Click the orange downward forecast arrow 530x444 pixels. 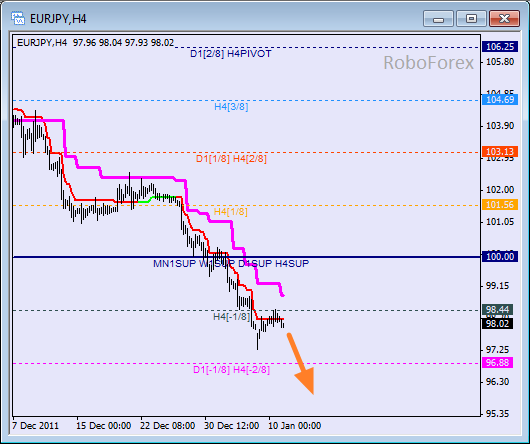(302, 364)
